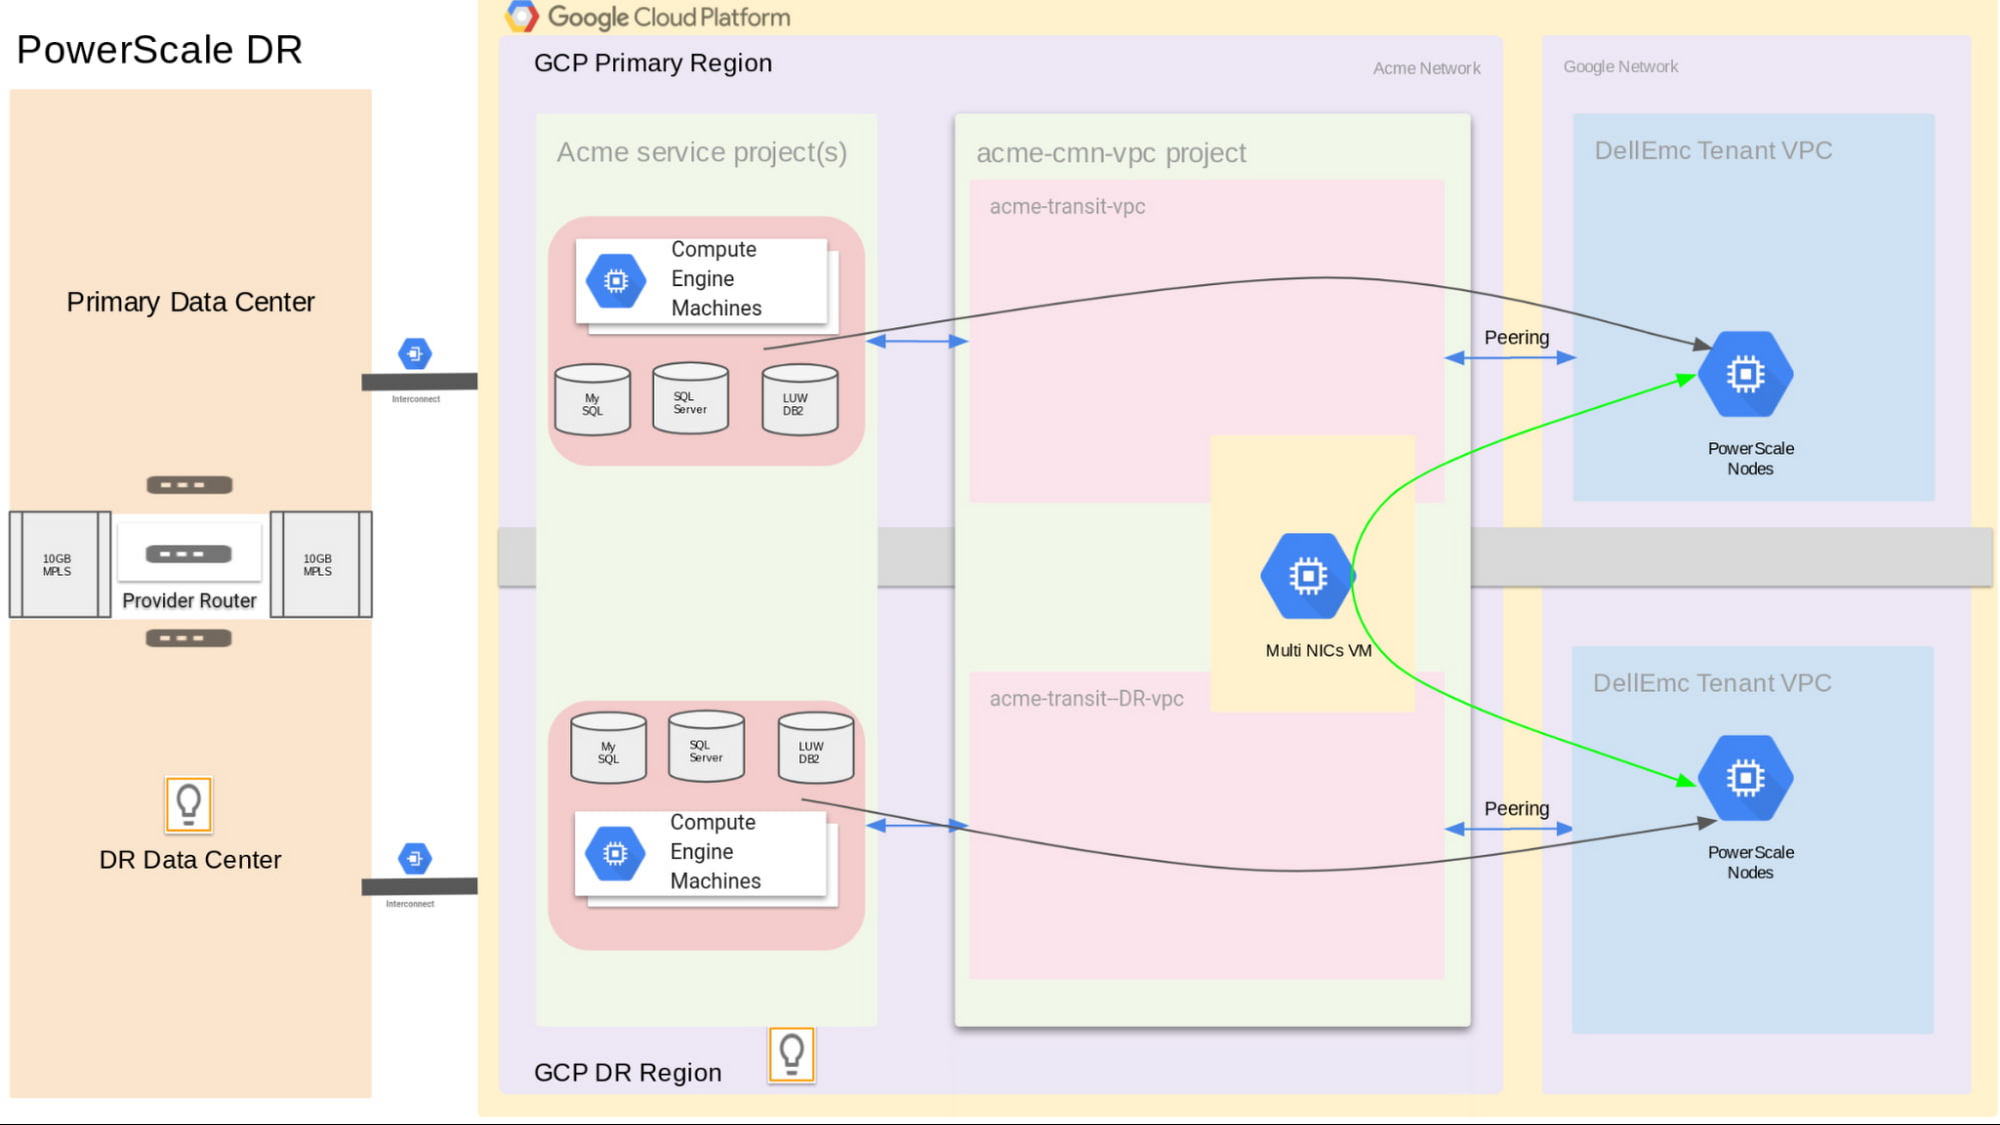Click the left 10GB MPLS box
Viewport: 2000px width, 1125px height.
(x=60, y=565)
